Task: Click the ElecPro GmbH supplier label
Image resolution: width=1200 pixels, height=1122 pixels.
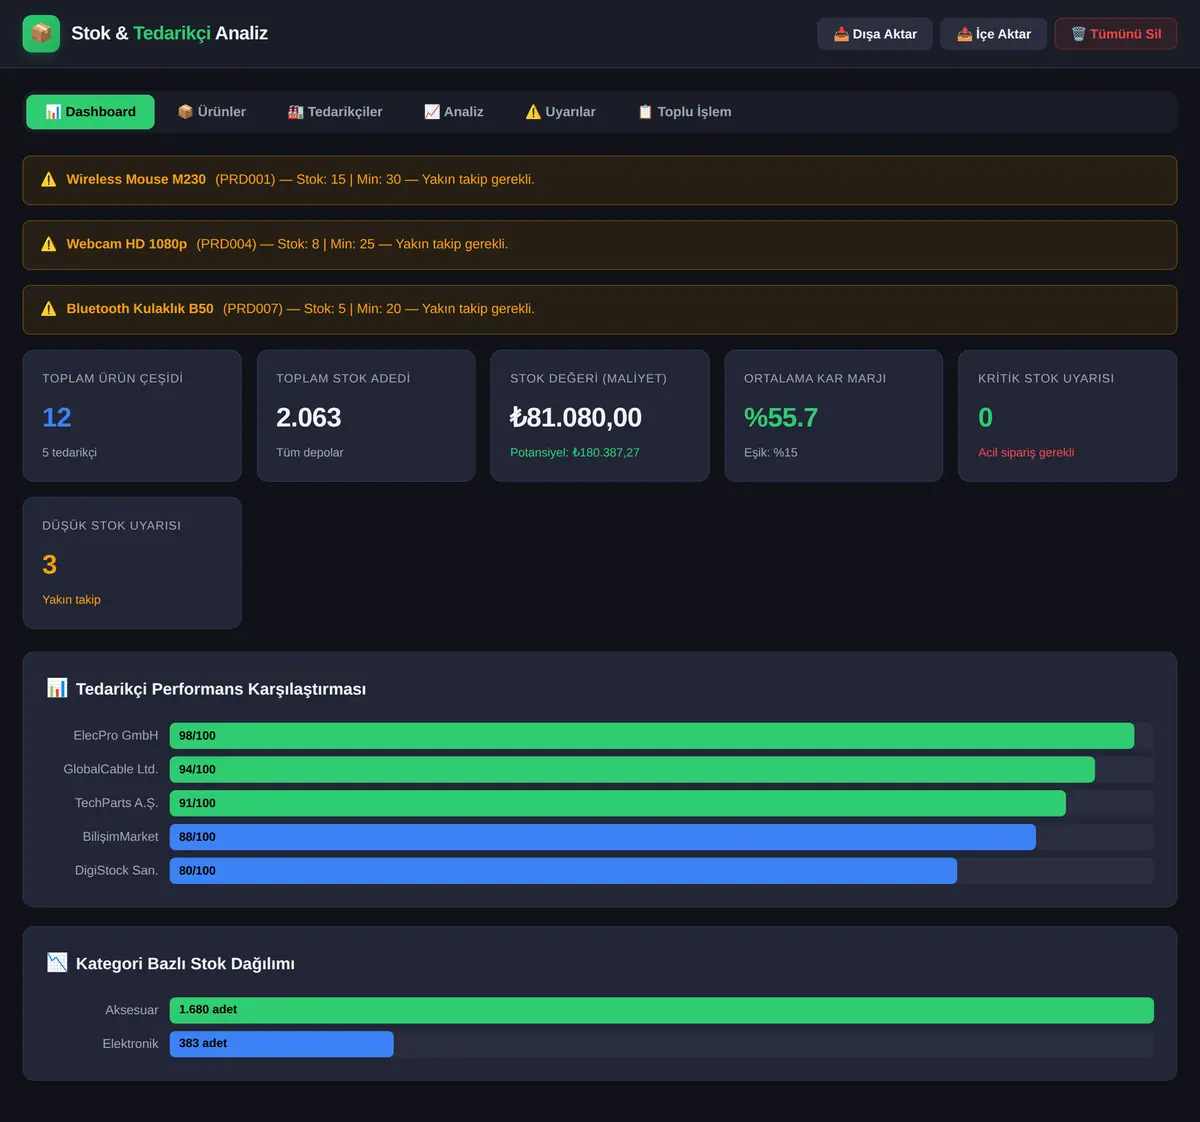Action: click(x=116, y=736)
